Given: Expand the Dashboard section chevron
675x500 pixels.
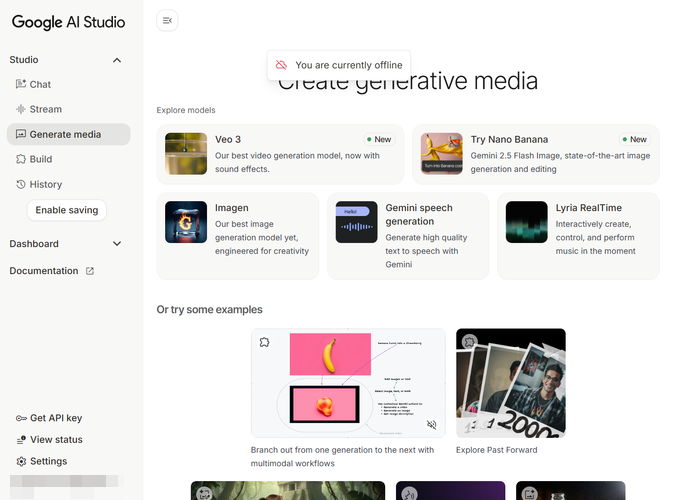Looking at the screenshot, I should coord(117,244).
